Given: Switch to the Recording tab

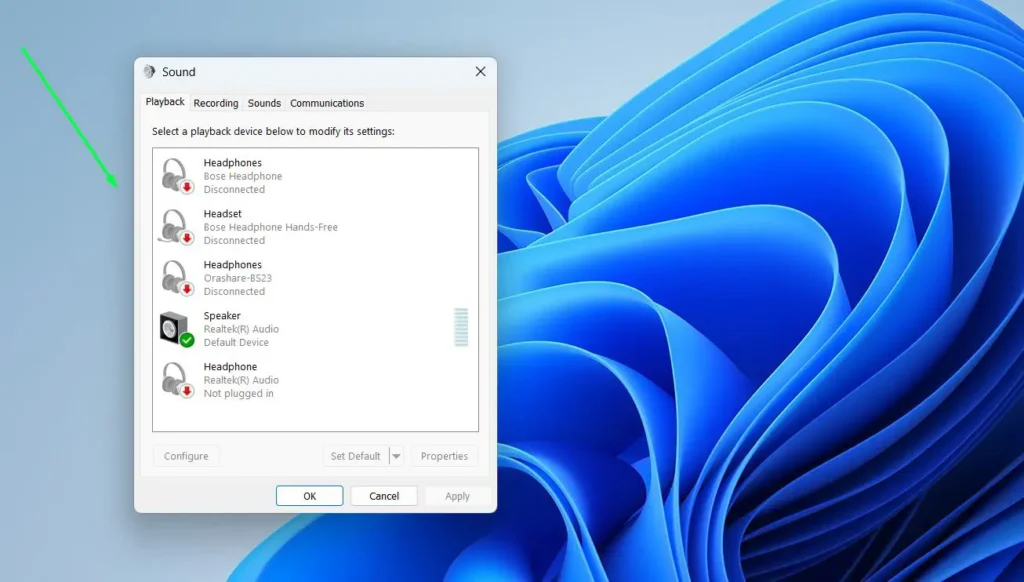Looking at the screenshot, I should tap(215, 102).
